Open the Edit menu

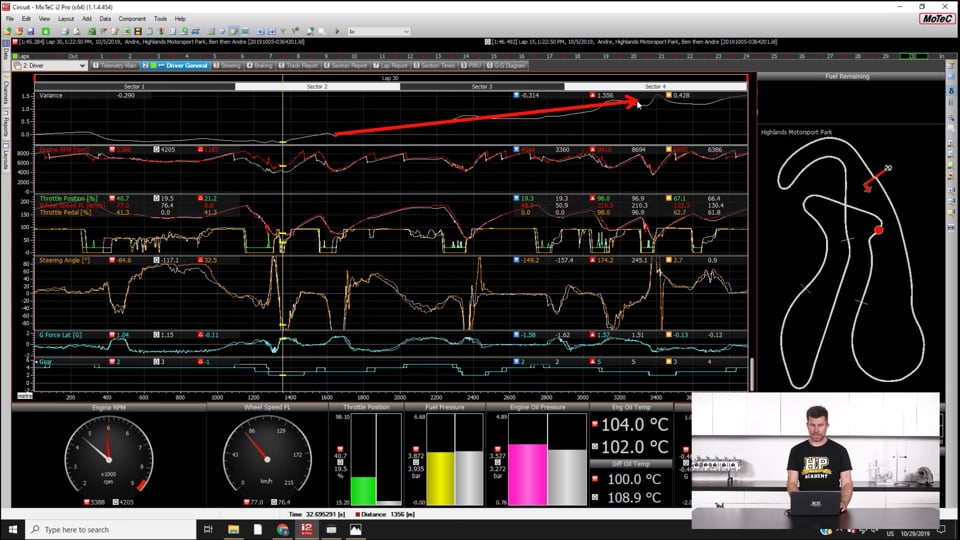(x=26, y=19)
